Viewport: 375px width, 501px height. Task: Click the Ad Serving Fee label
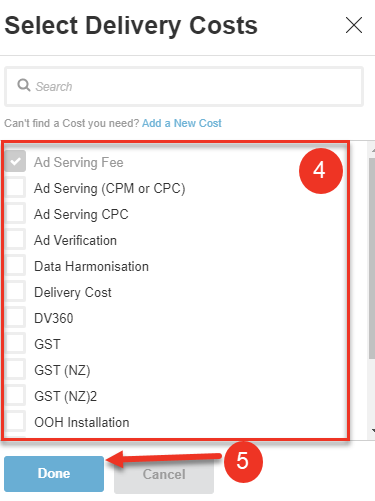(79, 162)
